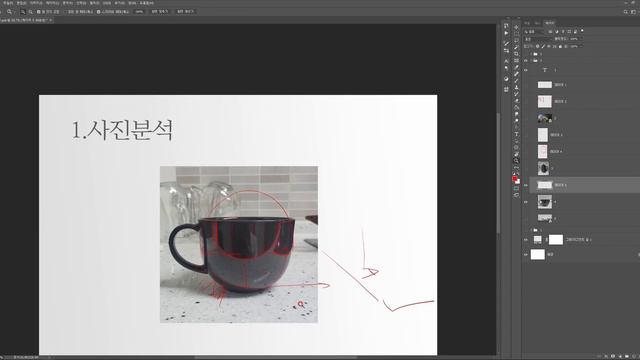The image size is (640, 360).
Task: Select the Eyedropper tool
Action: click(x=516, y=67)
